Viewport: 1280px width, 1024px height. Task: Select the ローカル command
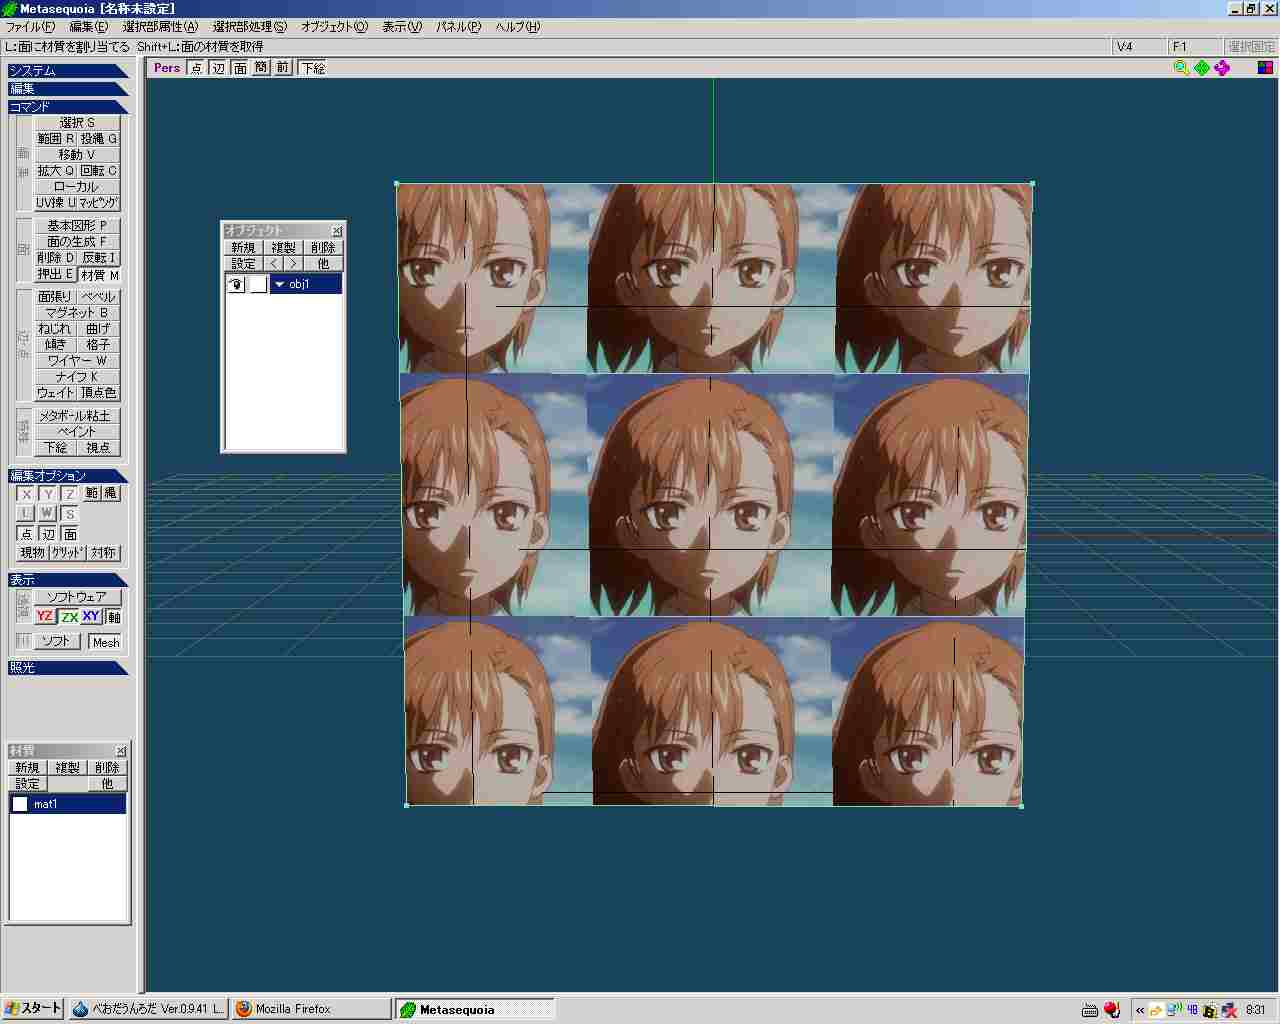tap(77, 187)
